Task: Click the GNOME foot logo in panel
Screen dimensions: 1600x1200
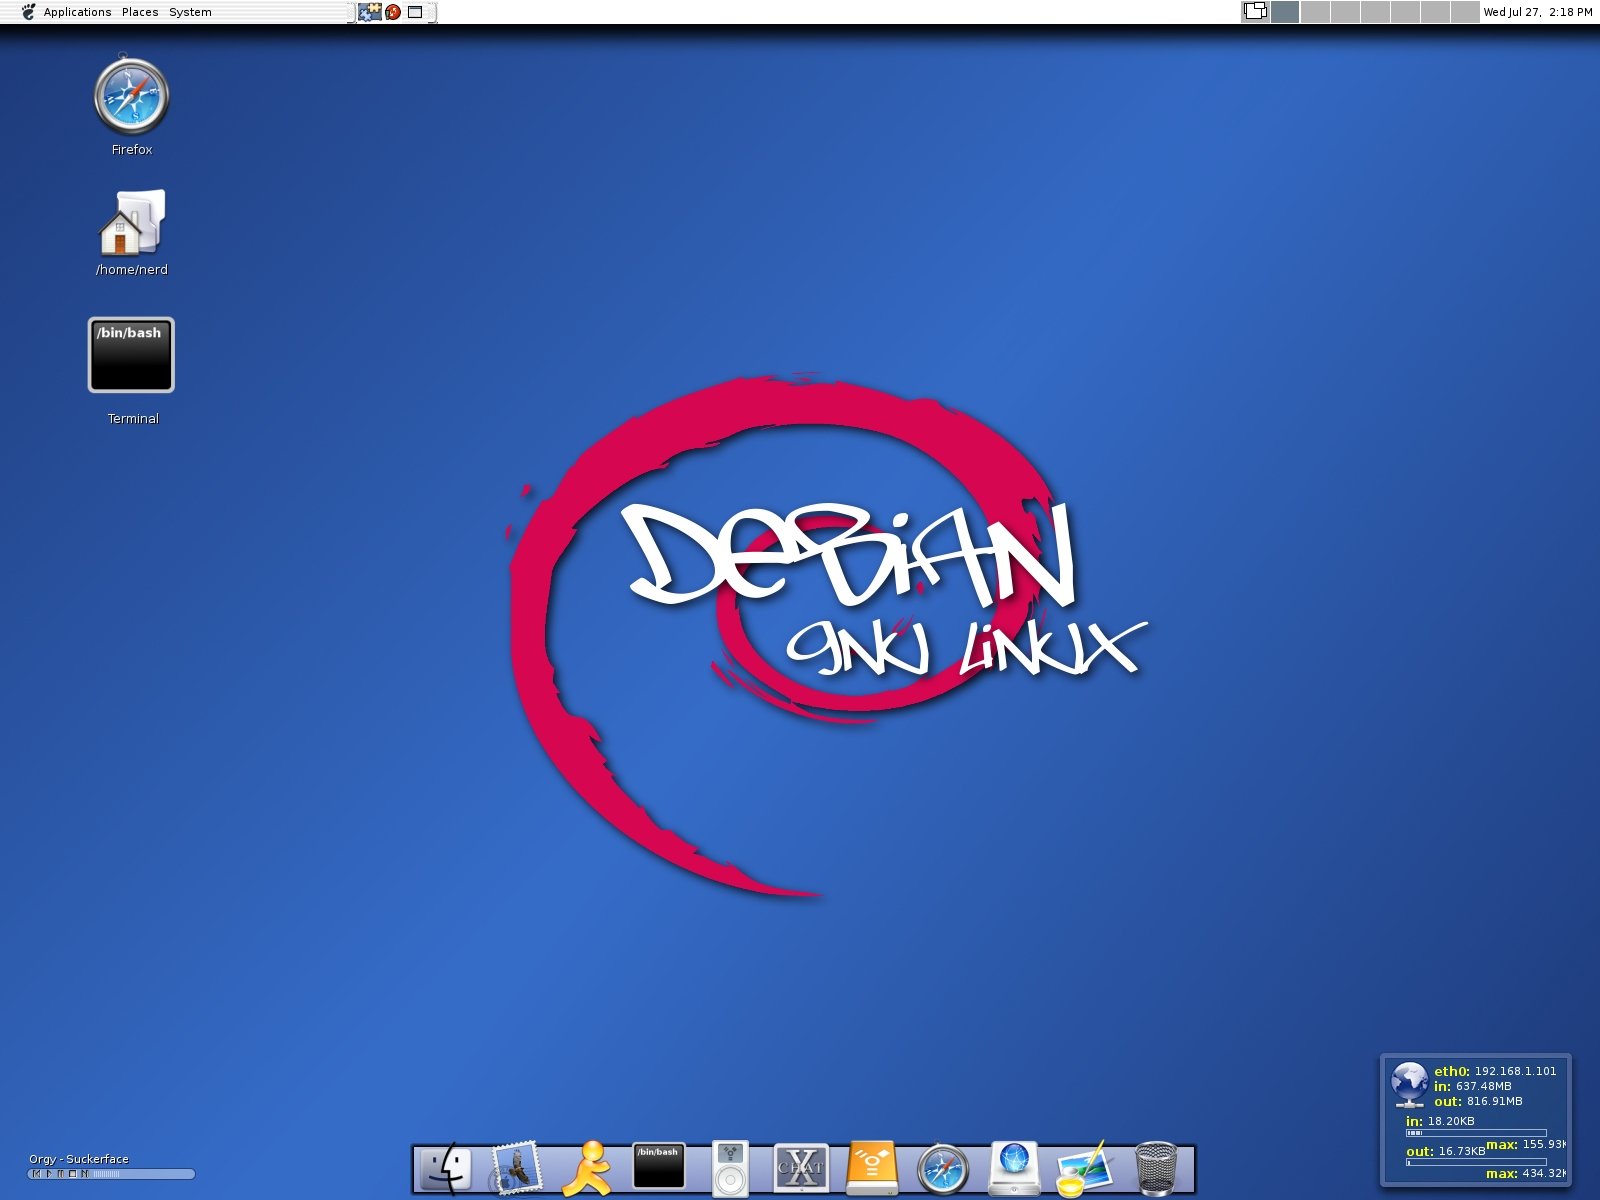Action: pyautogui.click(x=28, y=12)
